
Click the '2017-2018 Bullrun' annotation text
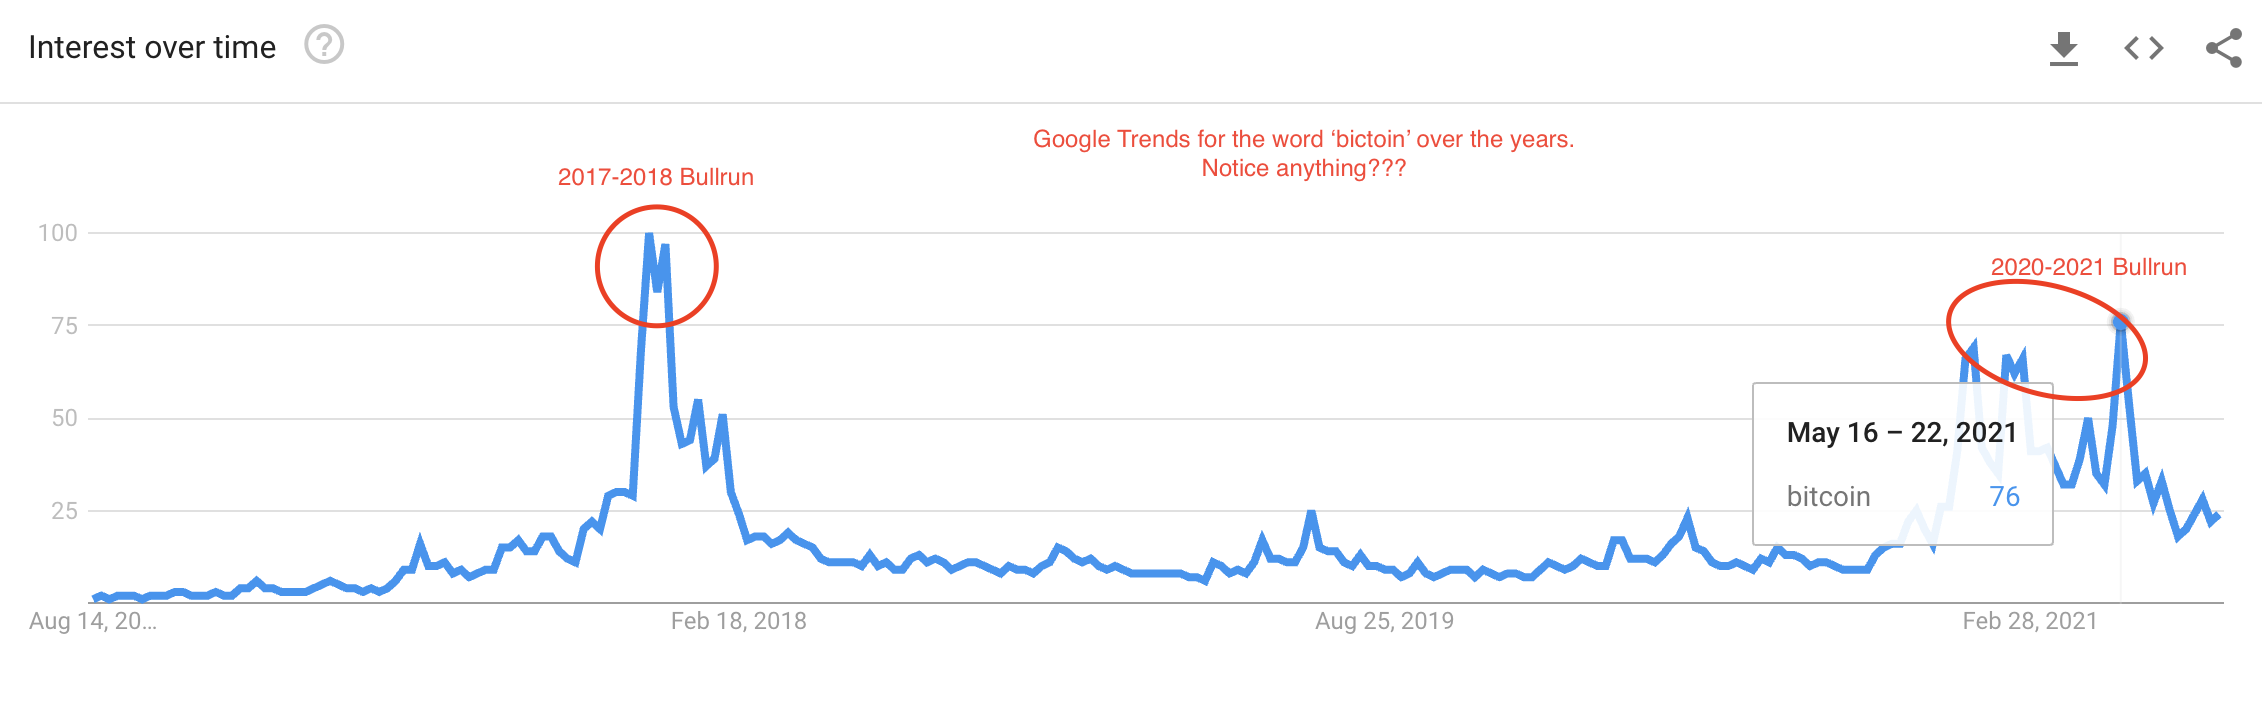point(656,177)
